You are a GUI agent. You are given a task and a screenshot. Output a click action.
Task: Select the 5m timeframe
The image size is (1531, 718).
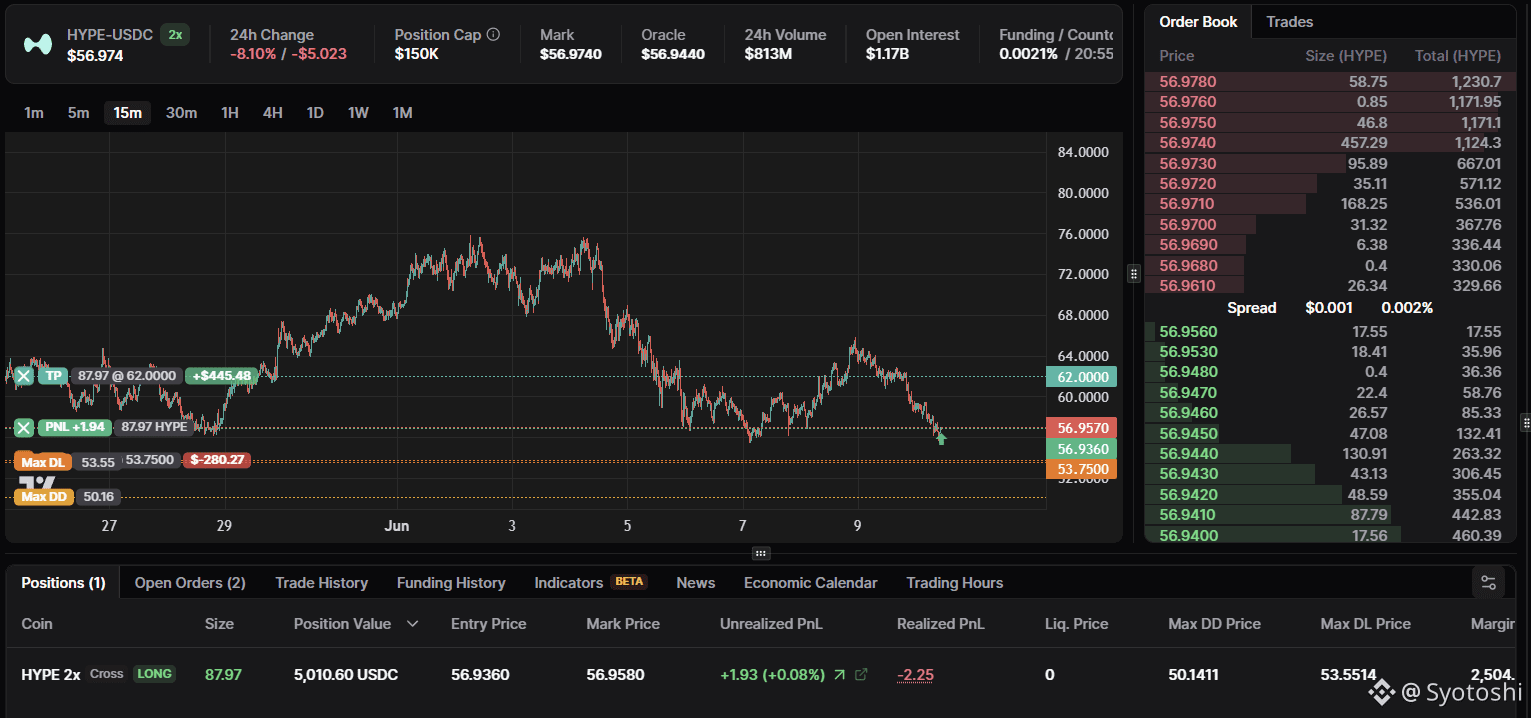[x=79, y=112]
